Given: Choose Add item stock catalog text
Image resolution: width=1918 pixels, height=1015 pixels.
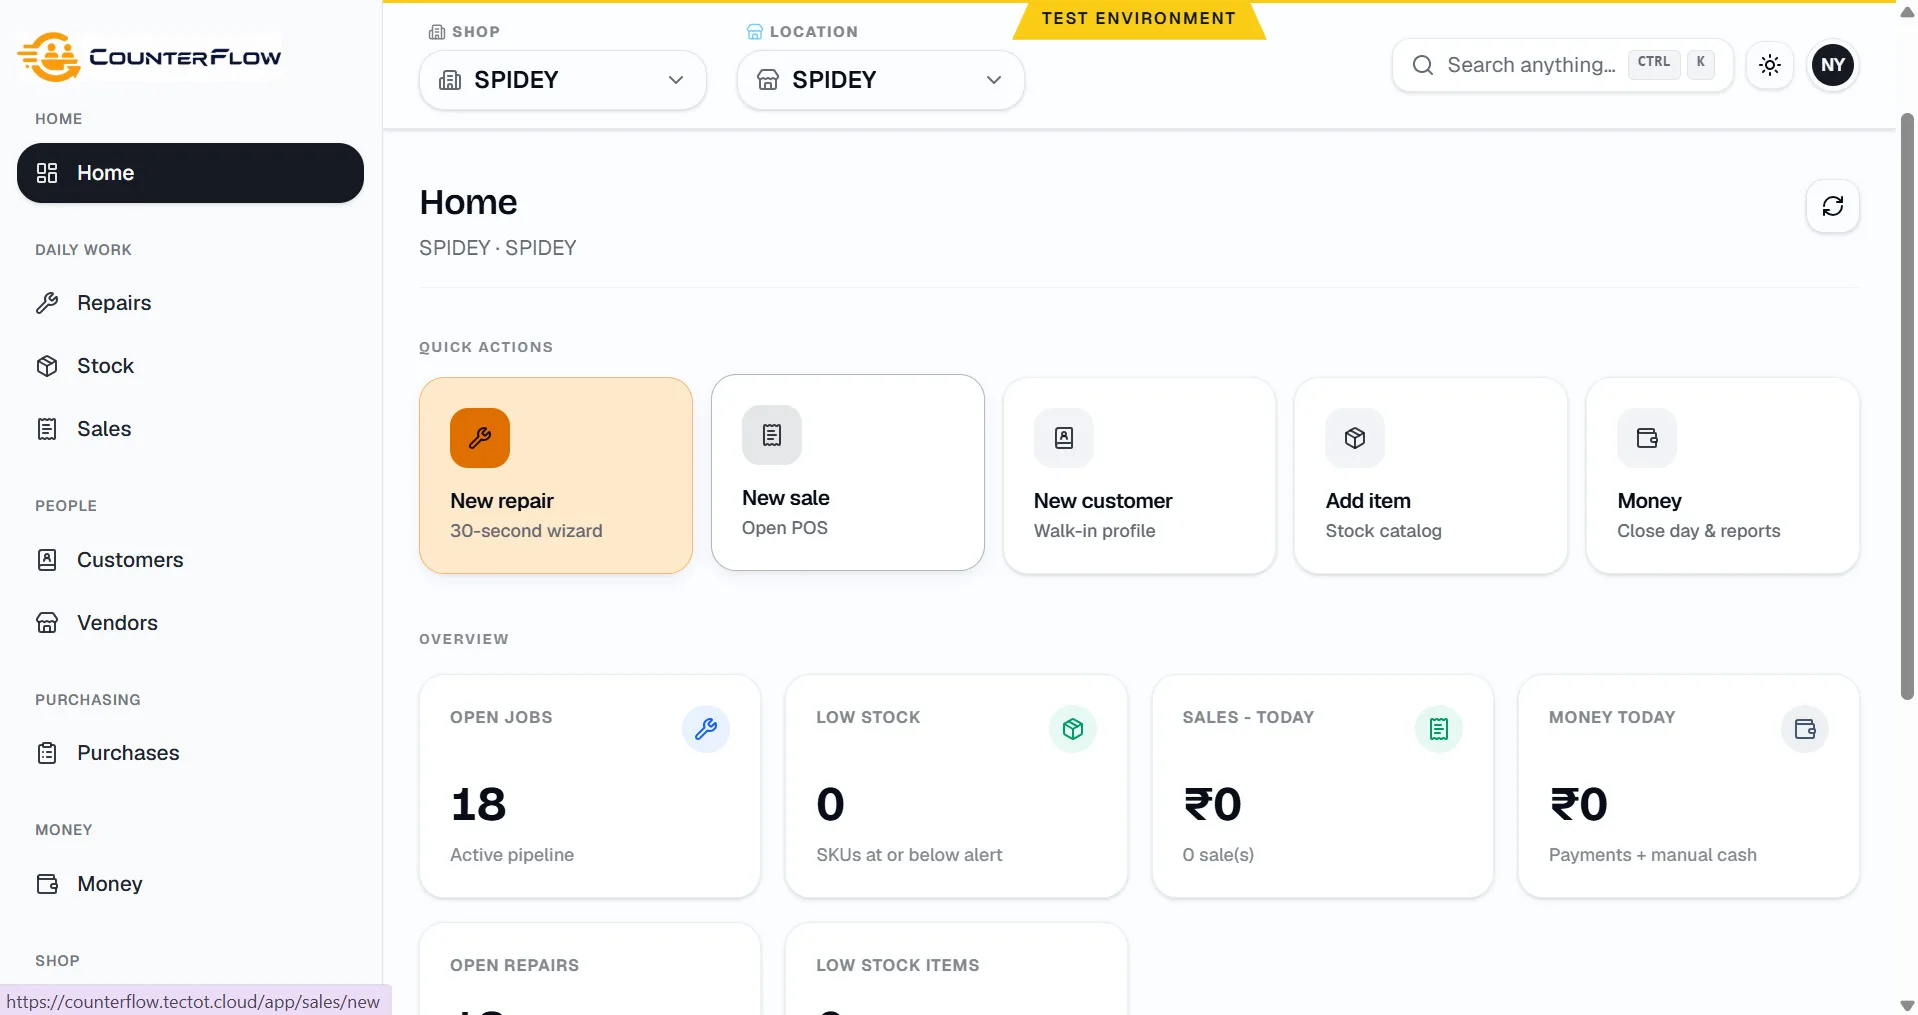Looking at the screenshot, I should [x=1383, y=531].
